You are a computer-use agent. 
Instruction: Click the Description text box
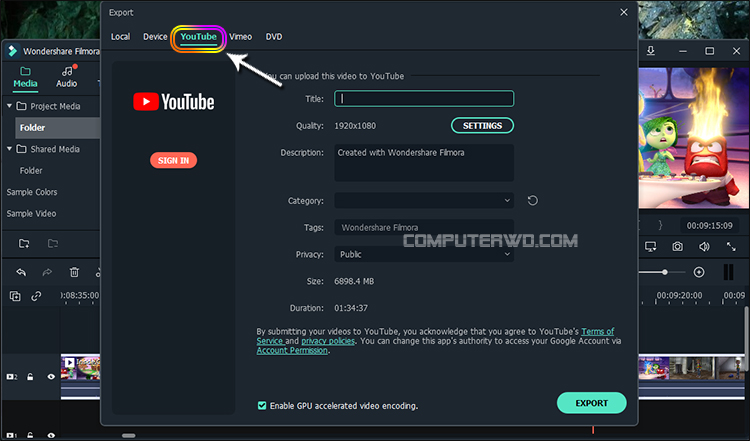pyautogui.click(x=424, y=163)
